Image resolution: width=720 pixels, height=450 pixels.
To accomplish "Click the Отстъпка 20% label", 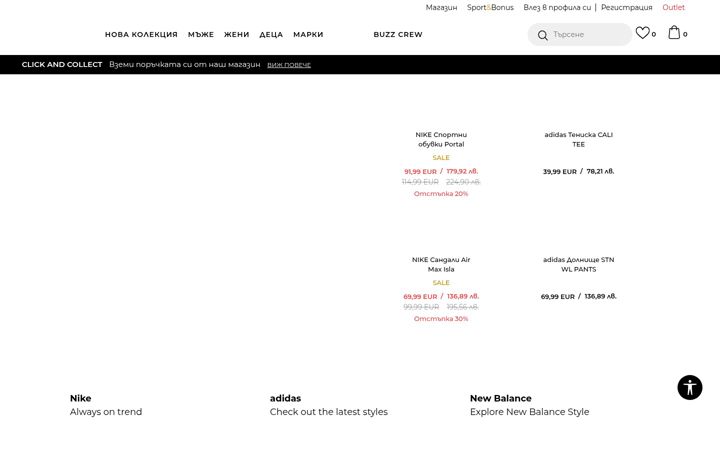I will tap(441, 194).
